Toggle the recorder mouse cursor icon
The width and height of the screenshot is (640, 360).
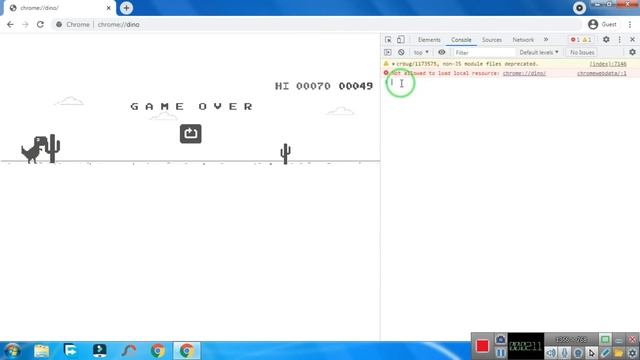[x=591, y=353]
